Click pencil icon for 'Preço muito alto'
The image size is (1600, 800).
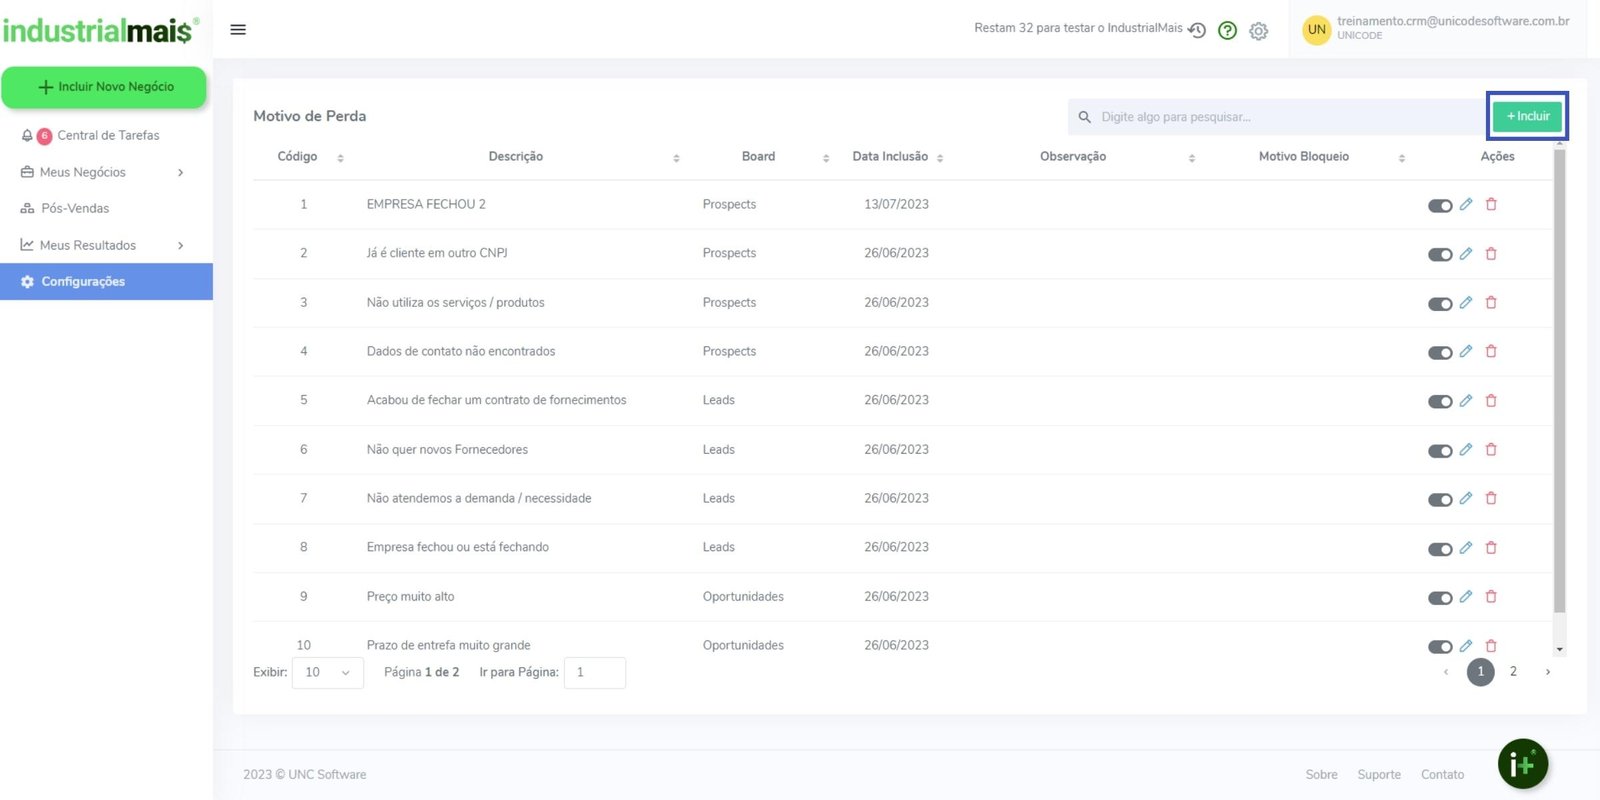[x=1465, y=597]
